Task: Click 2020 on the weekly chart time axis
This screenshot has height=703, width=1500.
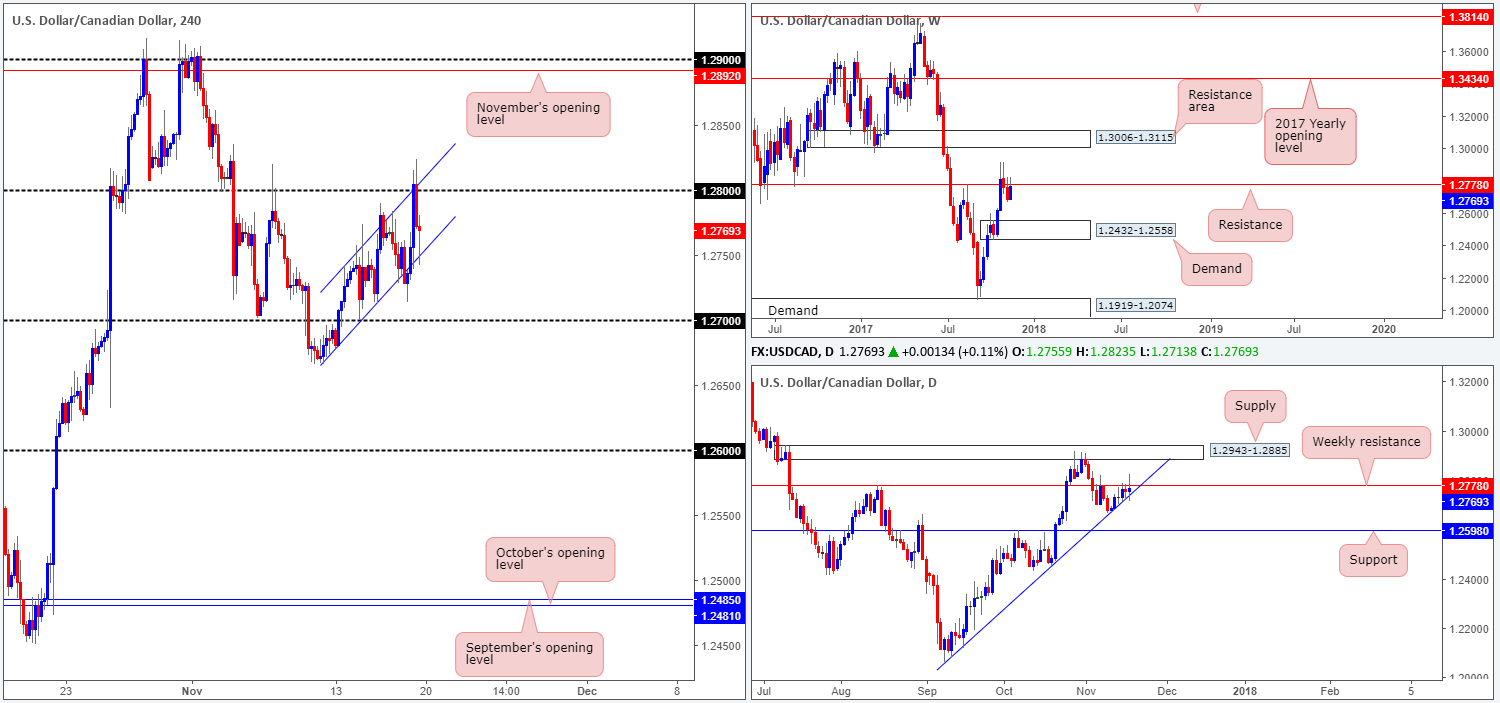Action: (x=1385, y=328)
